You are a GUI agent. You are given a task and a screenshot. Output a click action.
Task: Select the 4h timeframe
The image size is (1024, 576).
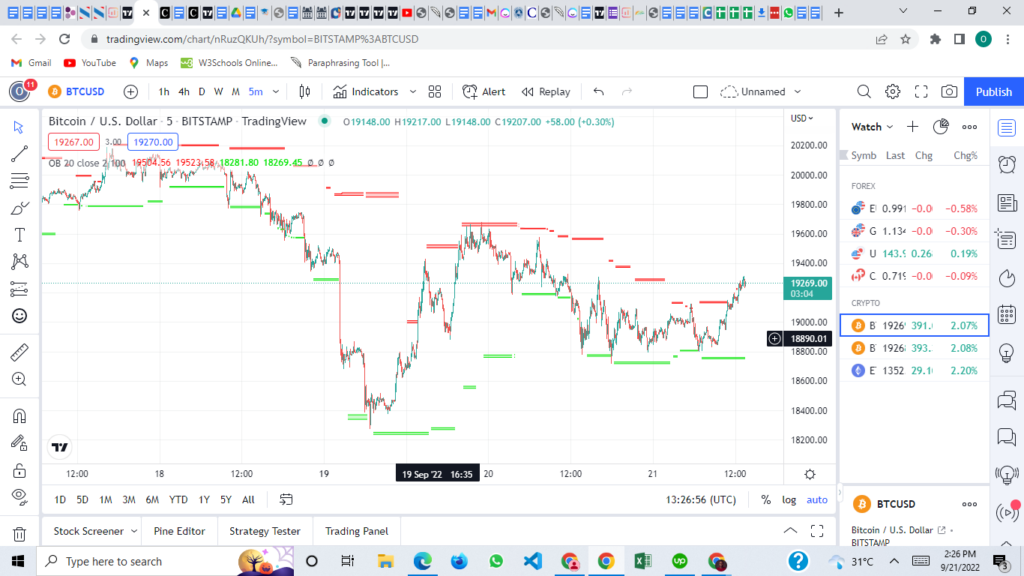[184, 92]
